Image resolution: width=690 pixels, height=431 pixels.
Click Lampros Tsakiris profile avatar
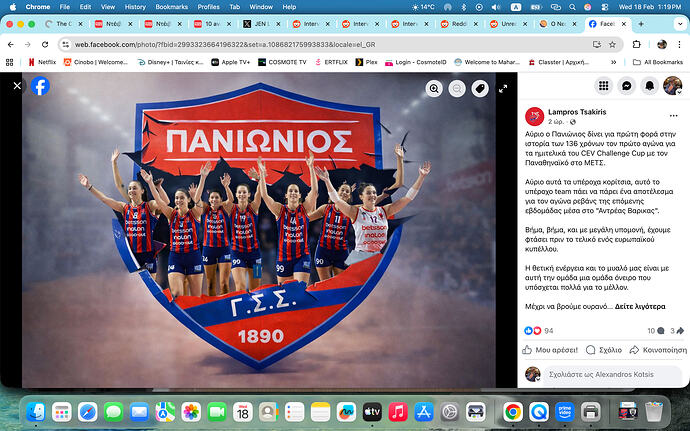tap(534, 116)
